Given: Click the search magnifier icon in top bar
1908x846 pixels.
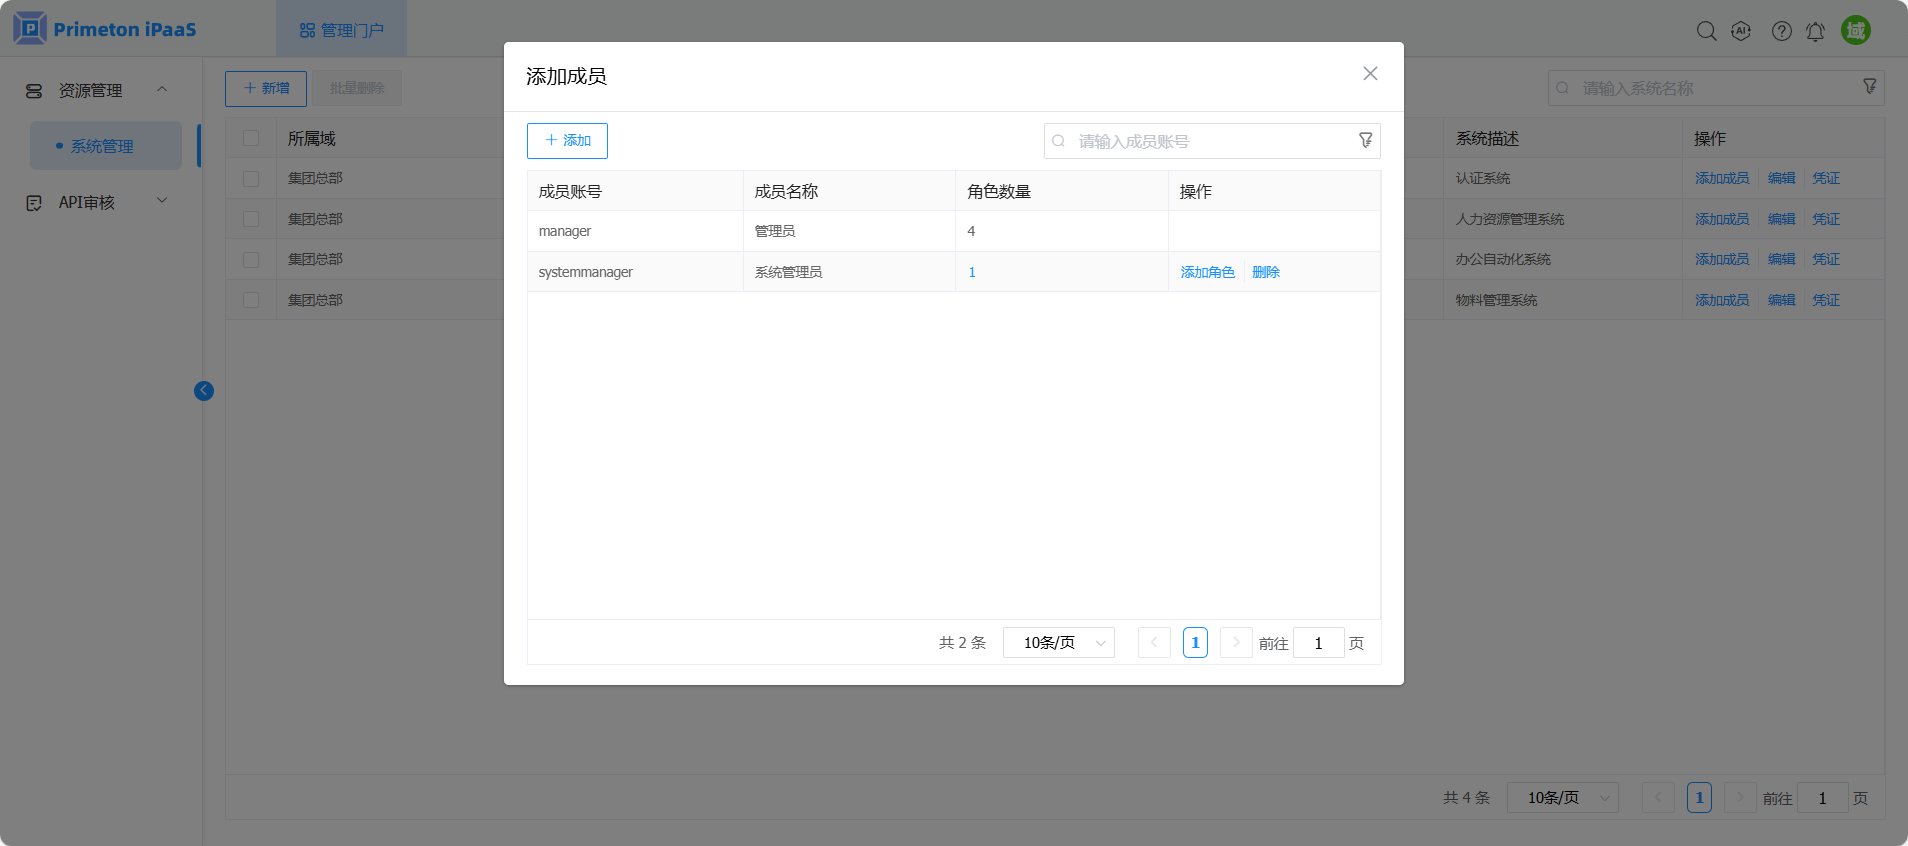Looking at the screenshot, I should click(x=1706, y=31).
